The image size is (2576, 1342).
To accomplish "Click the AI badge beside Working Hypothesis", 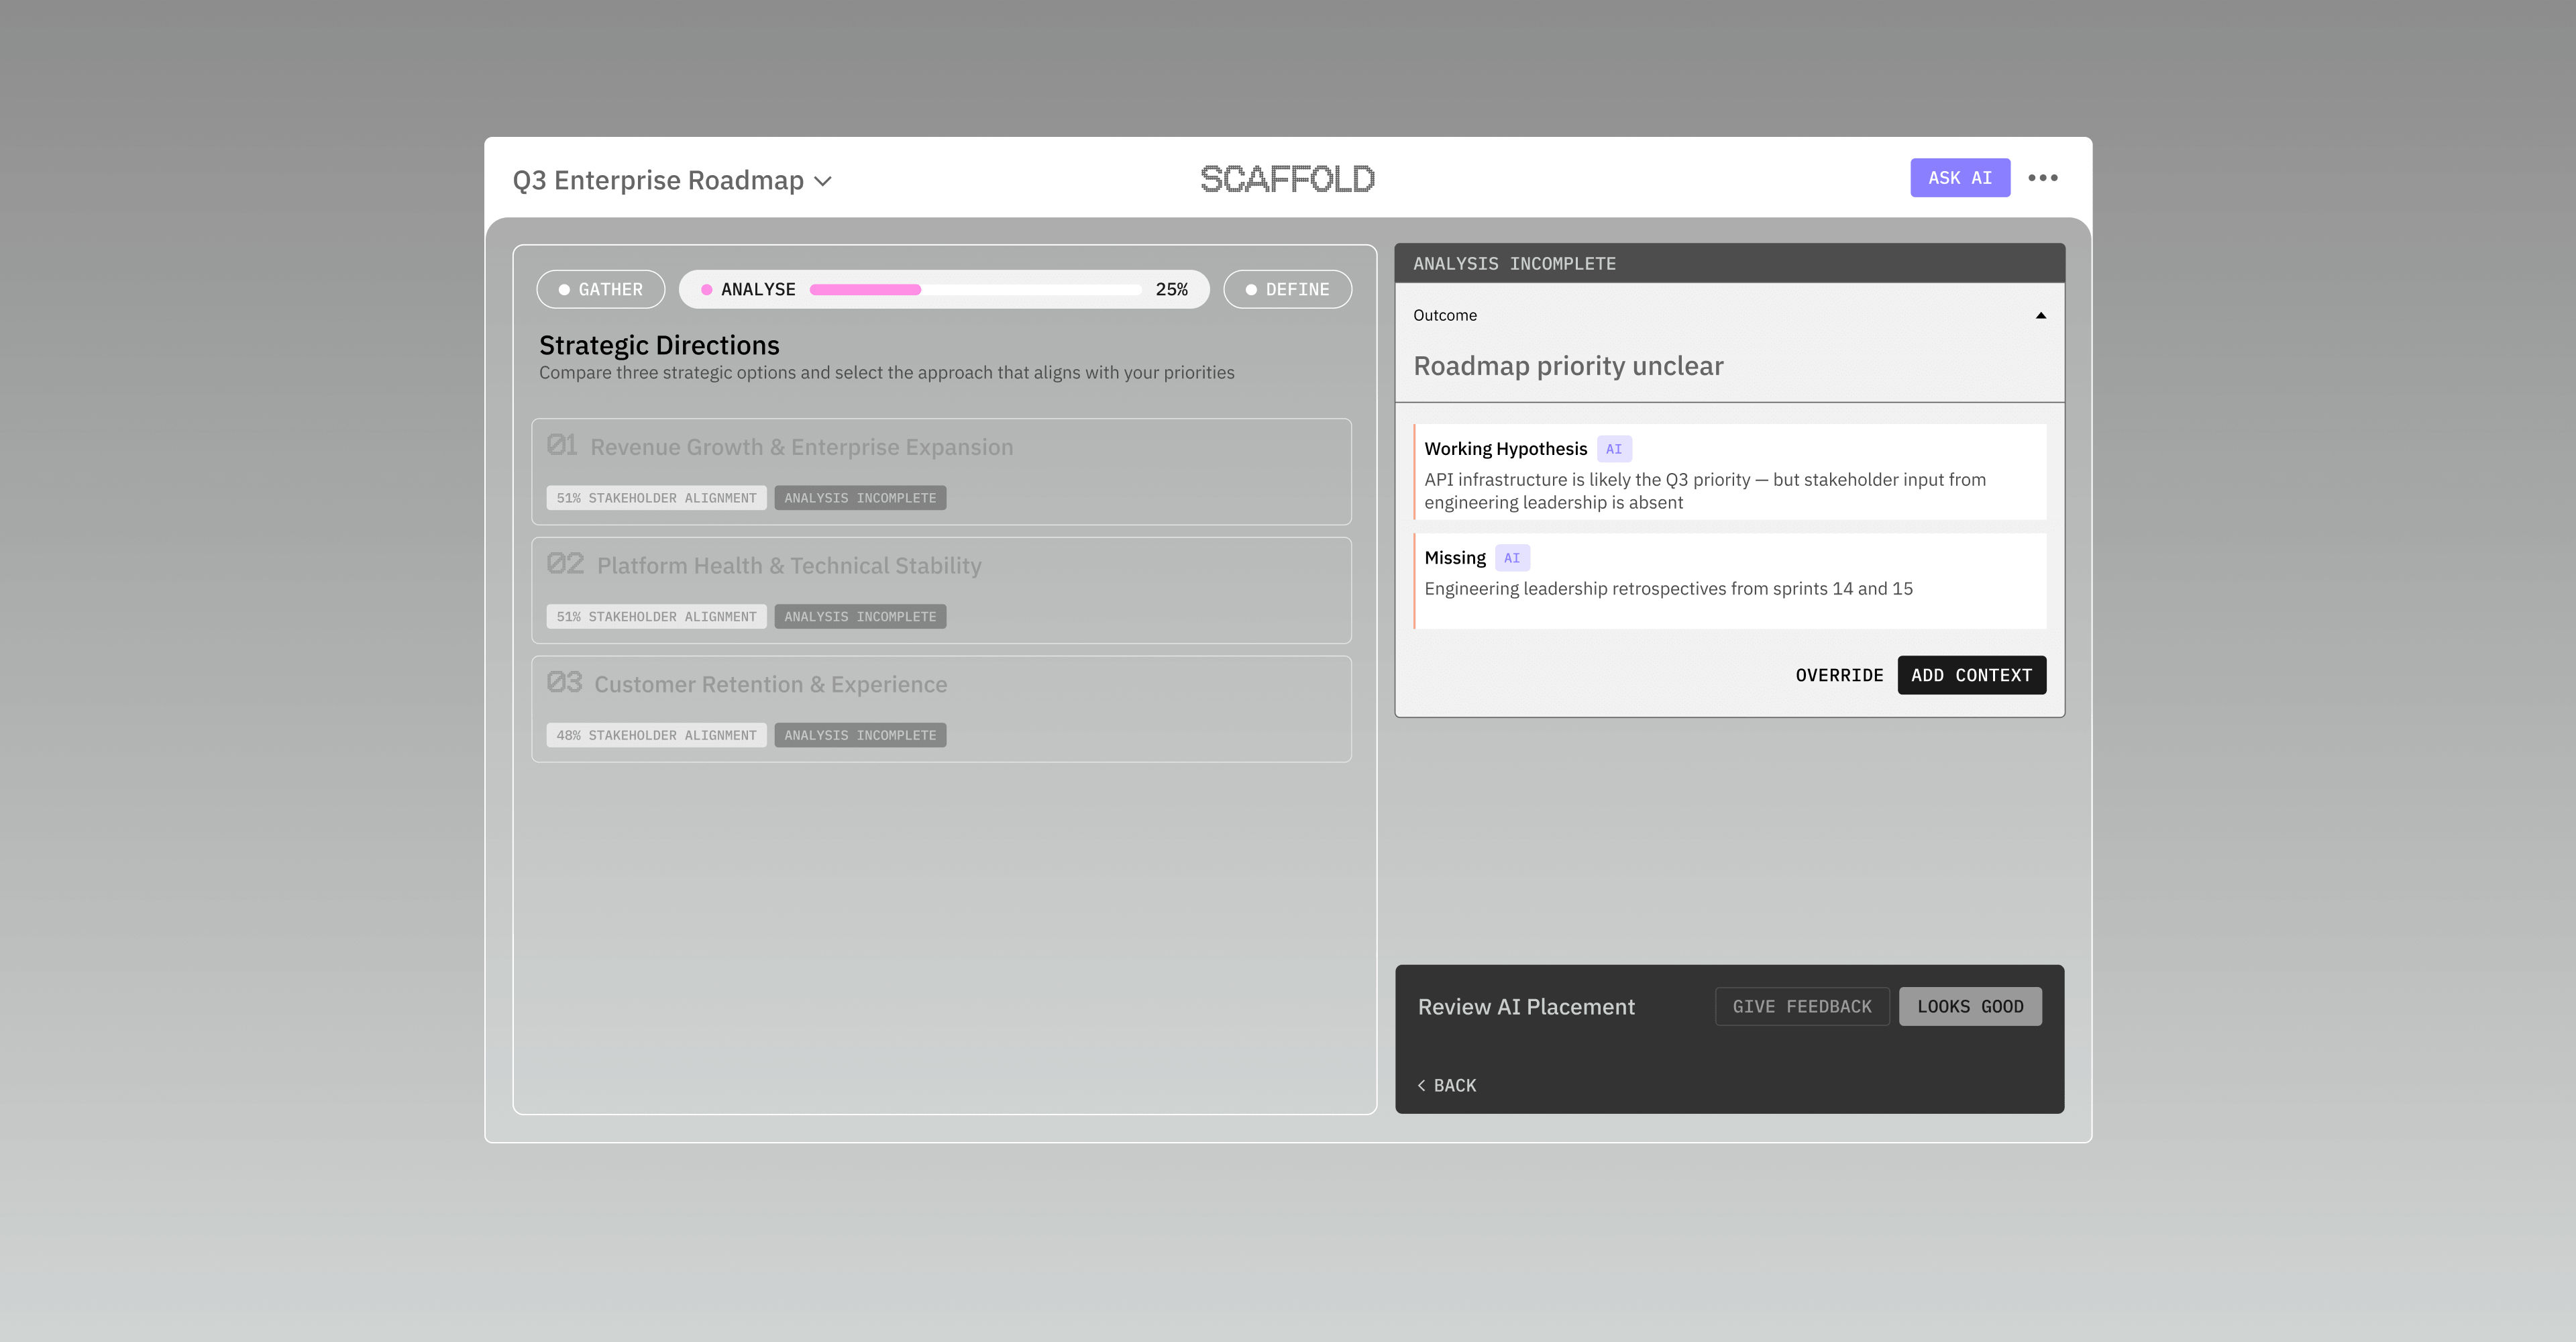I will [x=1613, y=449].
